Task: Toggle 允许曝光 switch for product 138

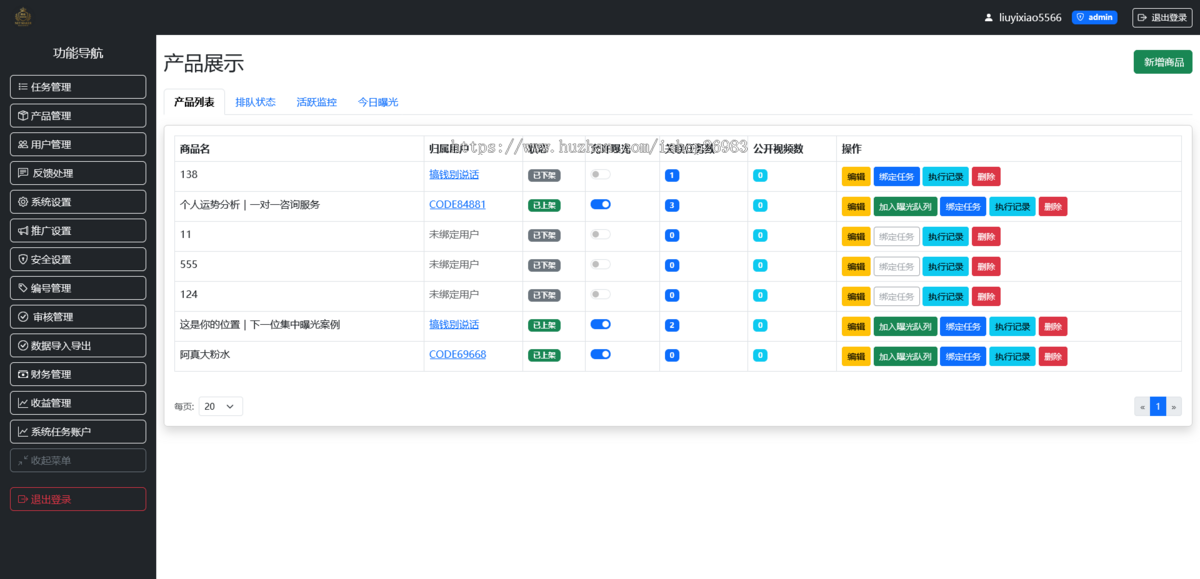Action: coord(600,174)
